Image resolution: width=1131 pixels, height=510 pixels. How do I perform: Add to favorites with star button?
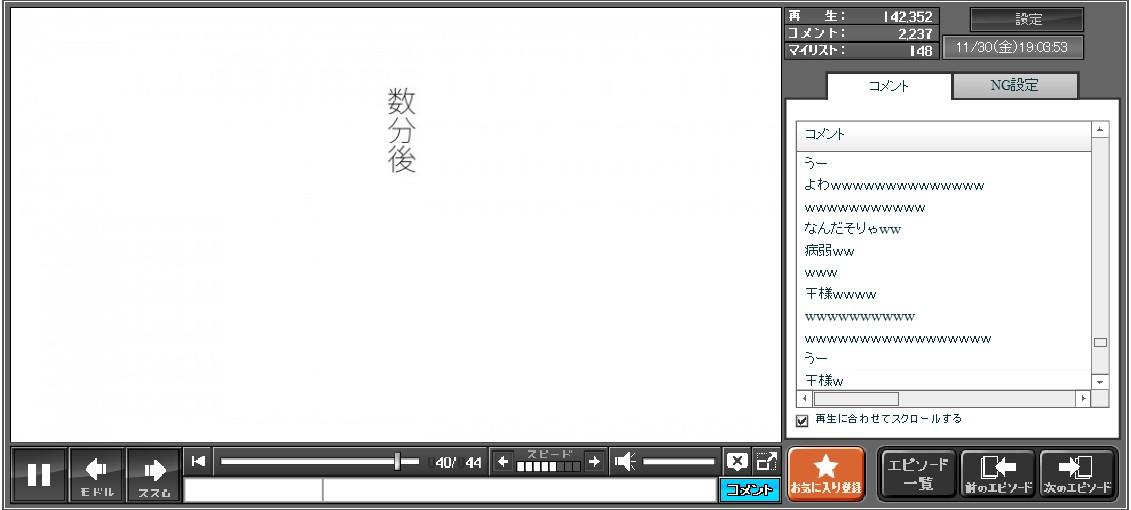pos(826,474)
